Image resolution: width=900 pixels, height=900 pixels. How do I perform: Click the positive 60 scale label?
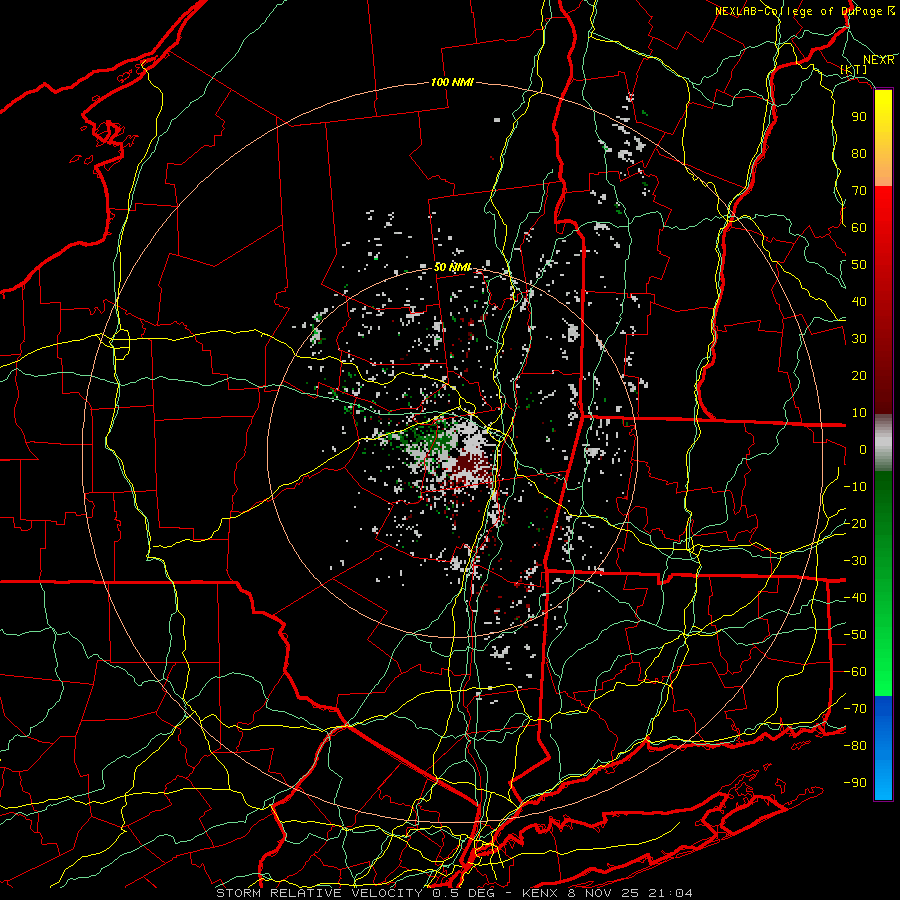click(859, 227)
